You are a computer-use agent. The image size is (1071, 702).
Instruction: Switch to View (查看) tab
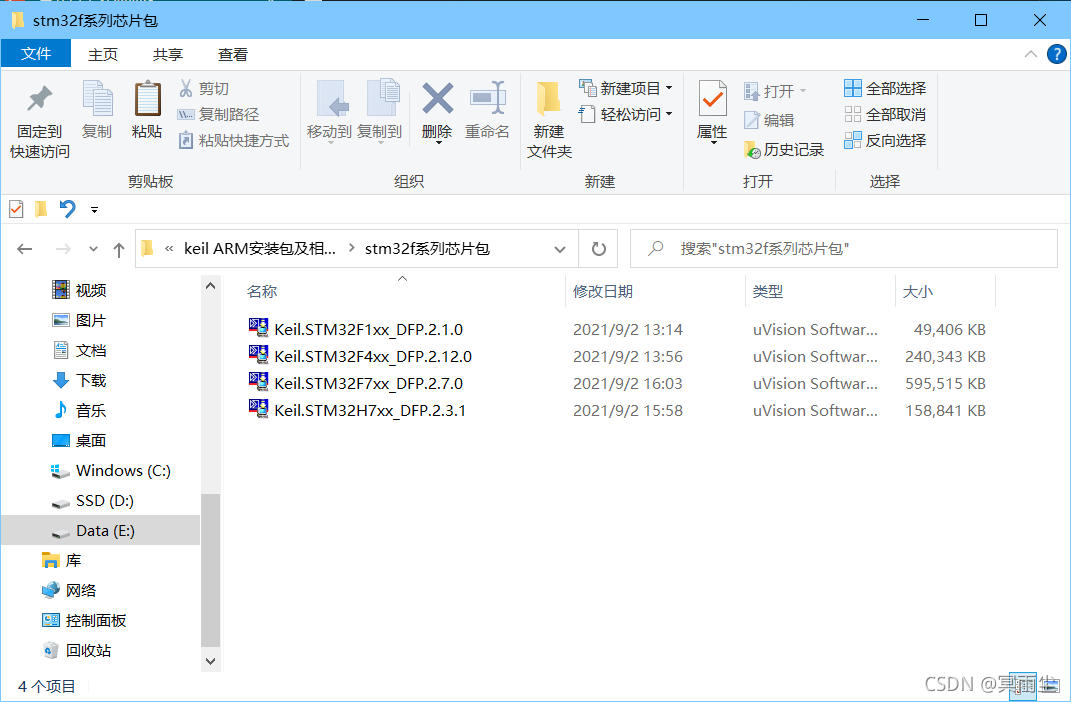point(233,55)
